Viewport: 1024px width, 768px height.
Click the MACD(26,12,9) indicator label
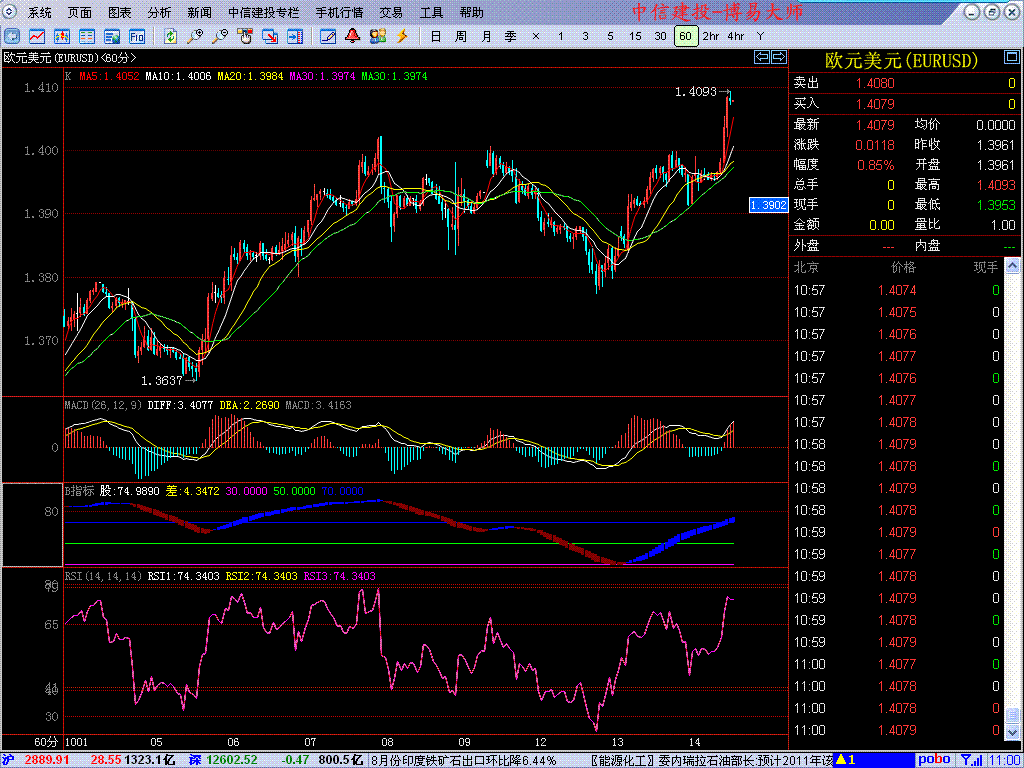[103, 405]
